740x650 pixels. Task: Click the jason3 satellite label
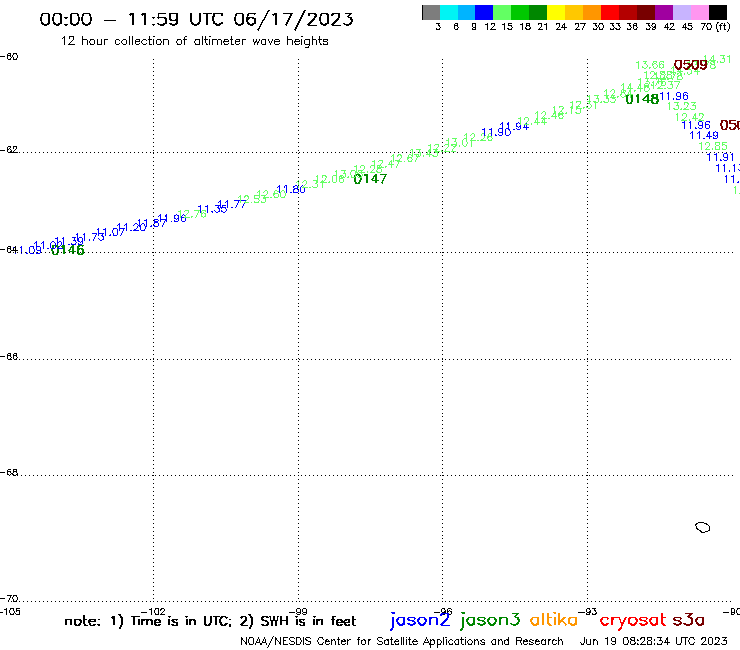[x=490, y=620]
